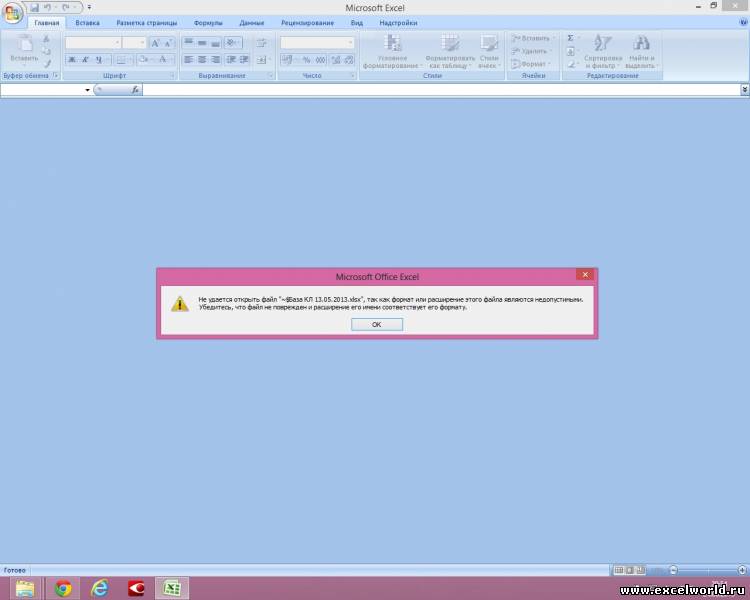Click the Вставить paste icon

coord(24,44)
